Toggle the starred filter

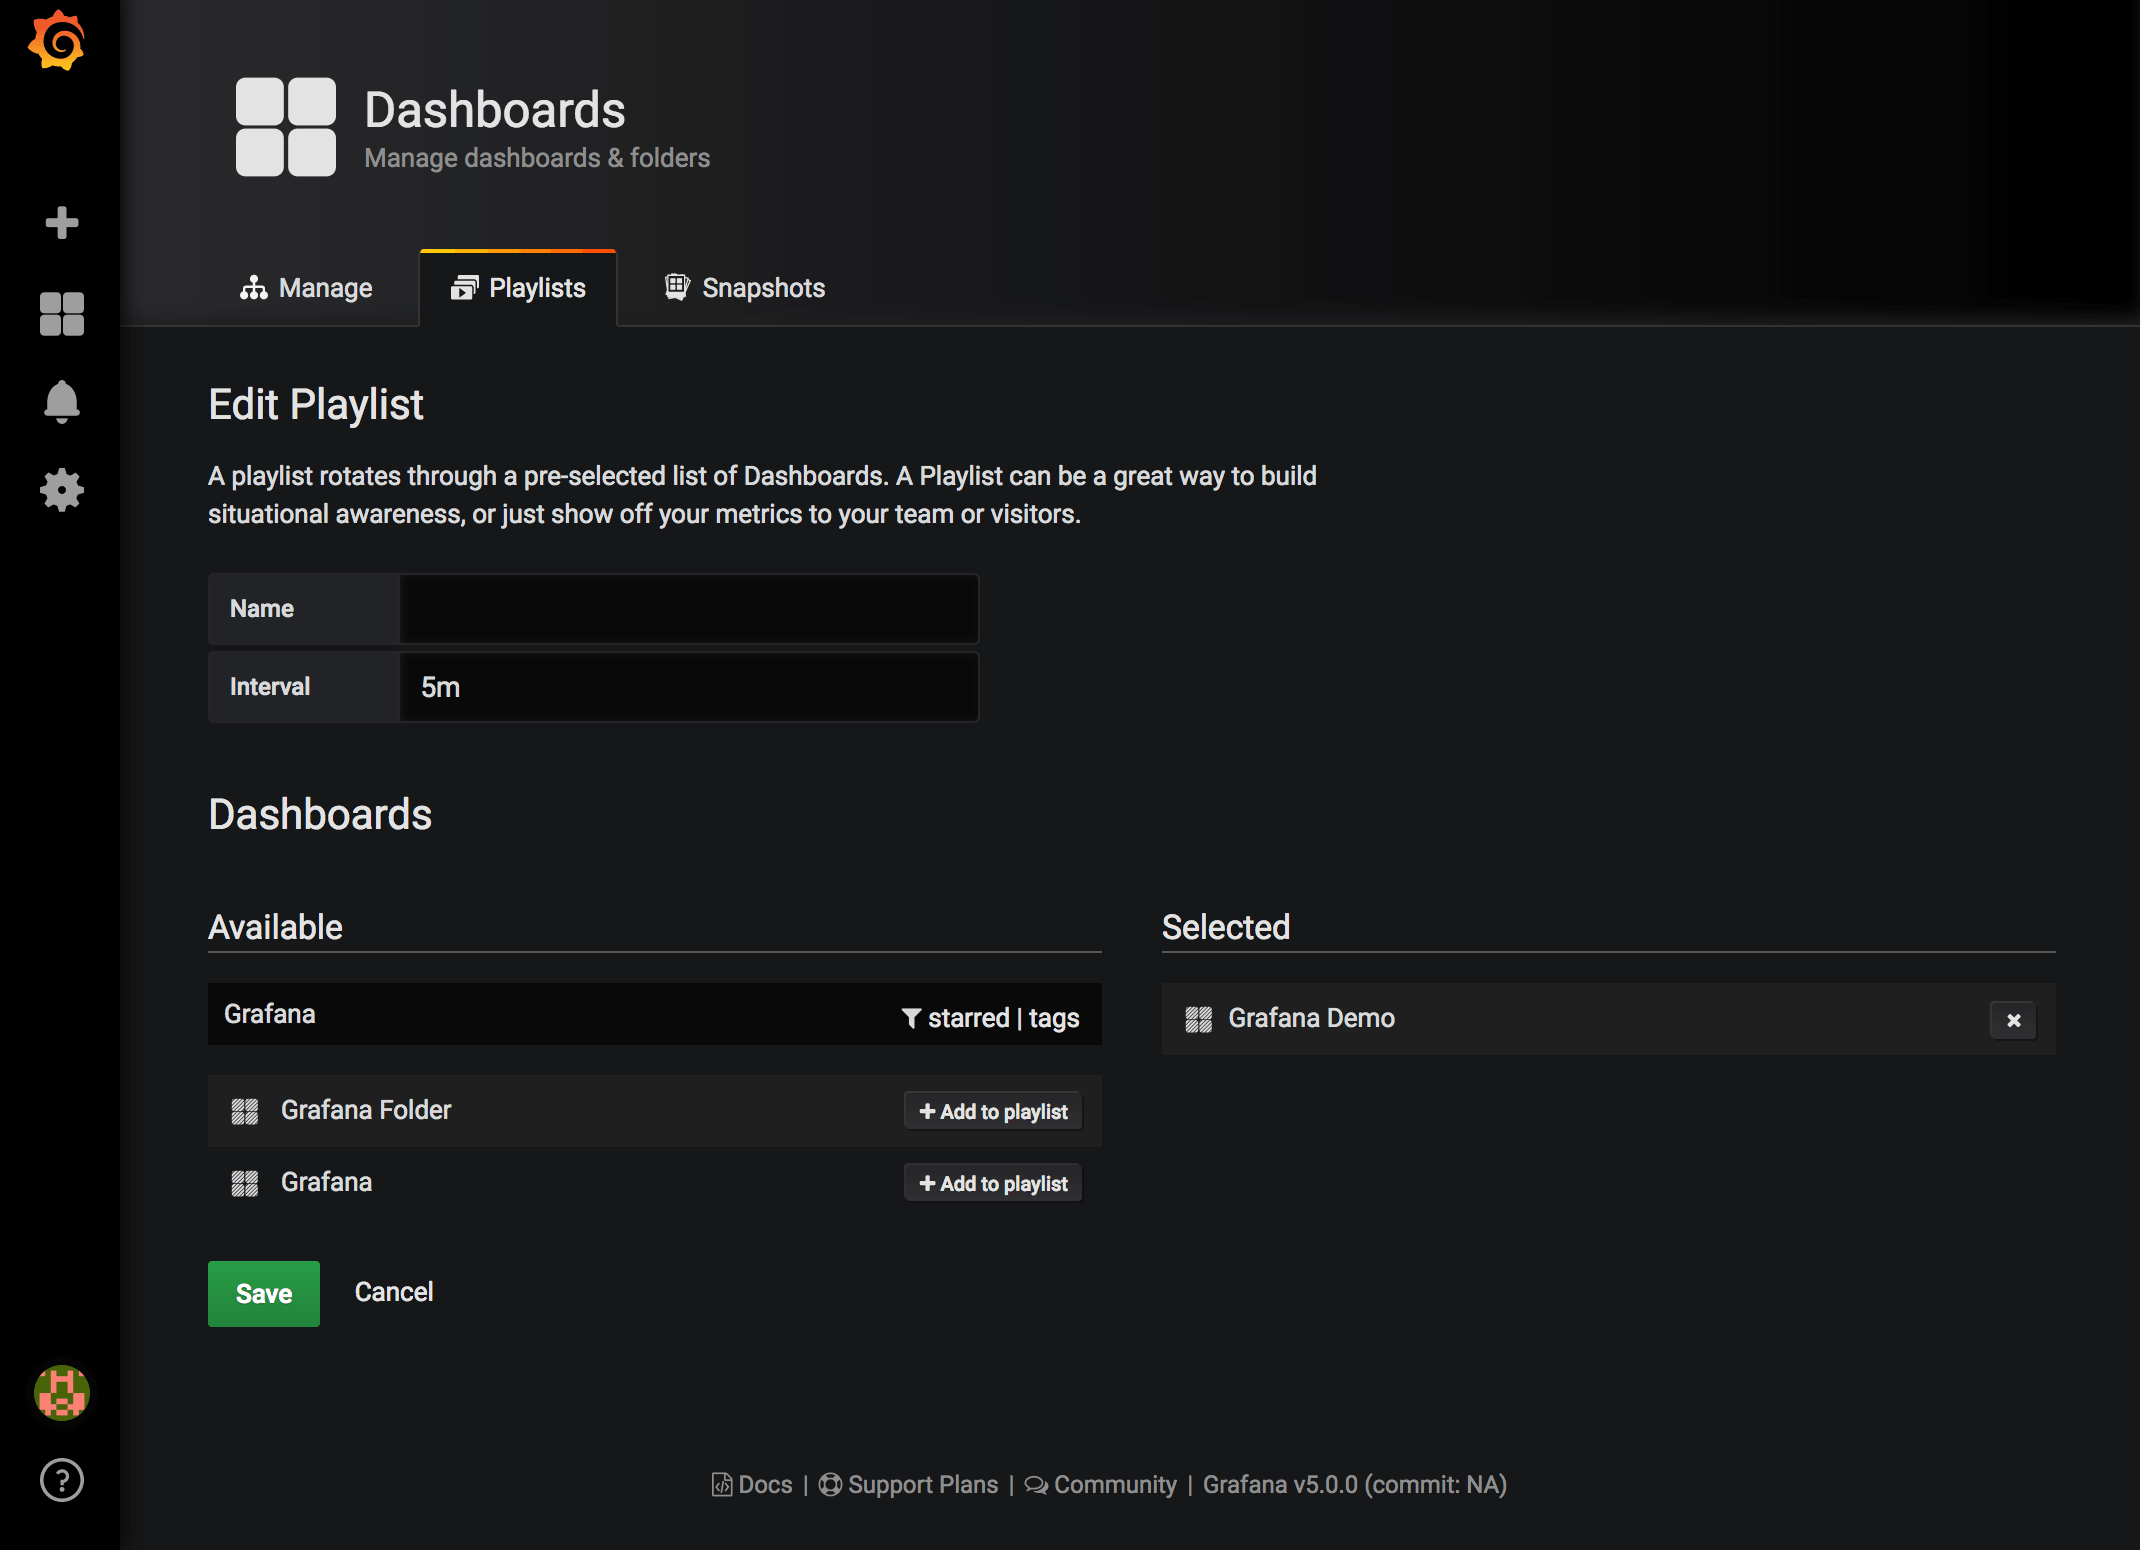coord(967,1018)
